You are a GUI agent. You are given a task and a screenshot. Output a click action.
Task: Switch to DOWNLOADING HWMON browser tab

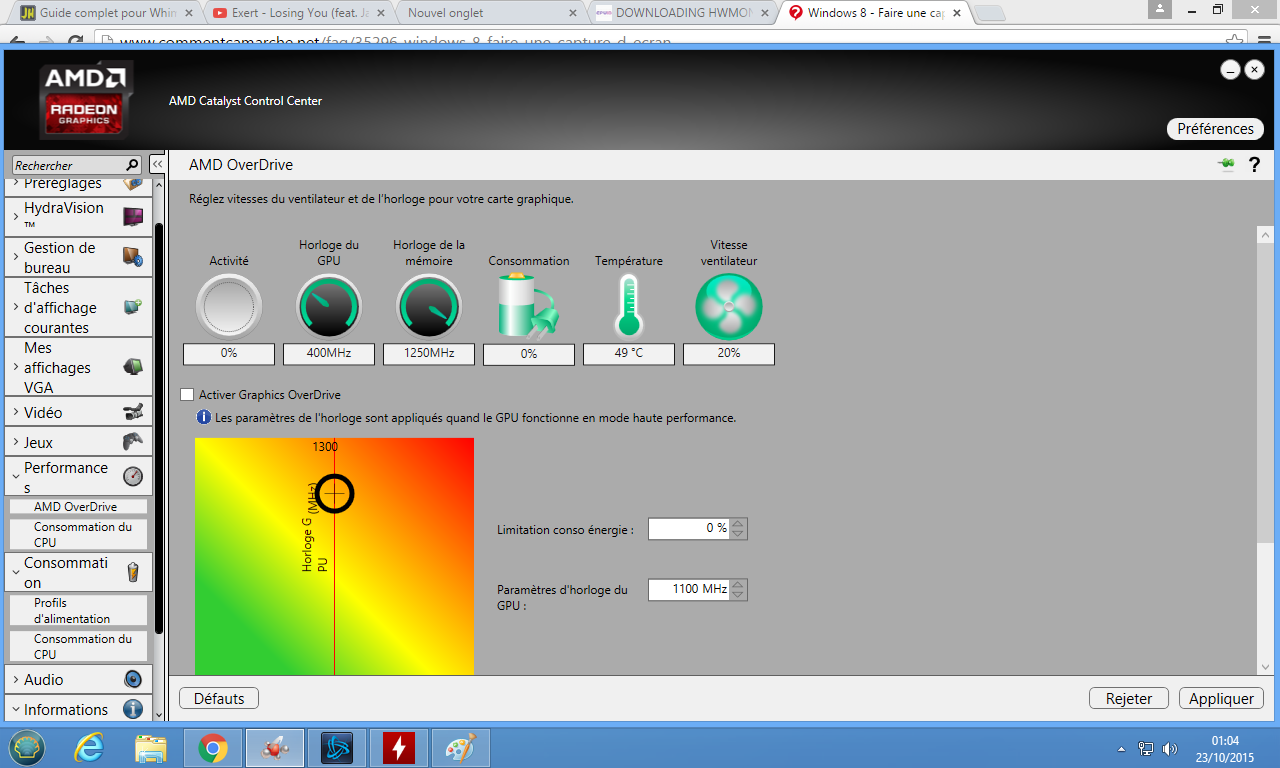pos(686,13)
